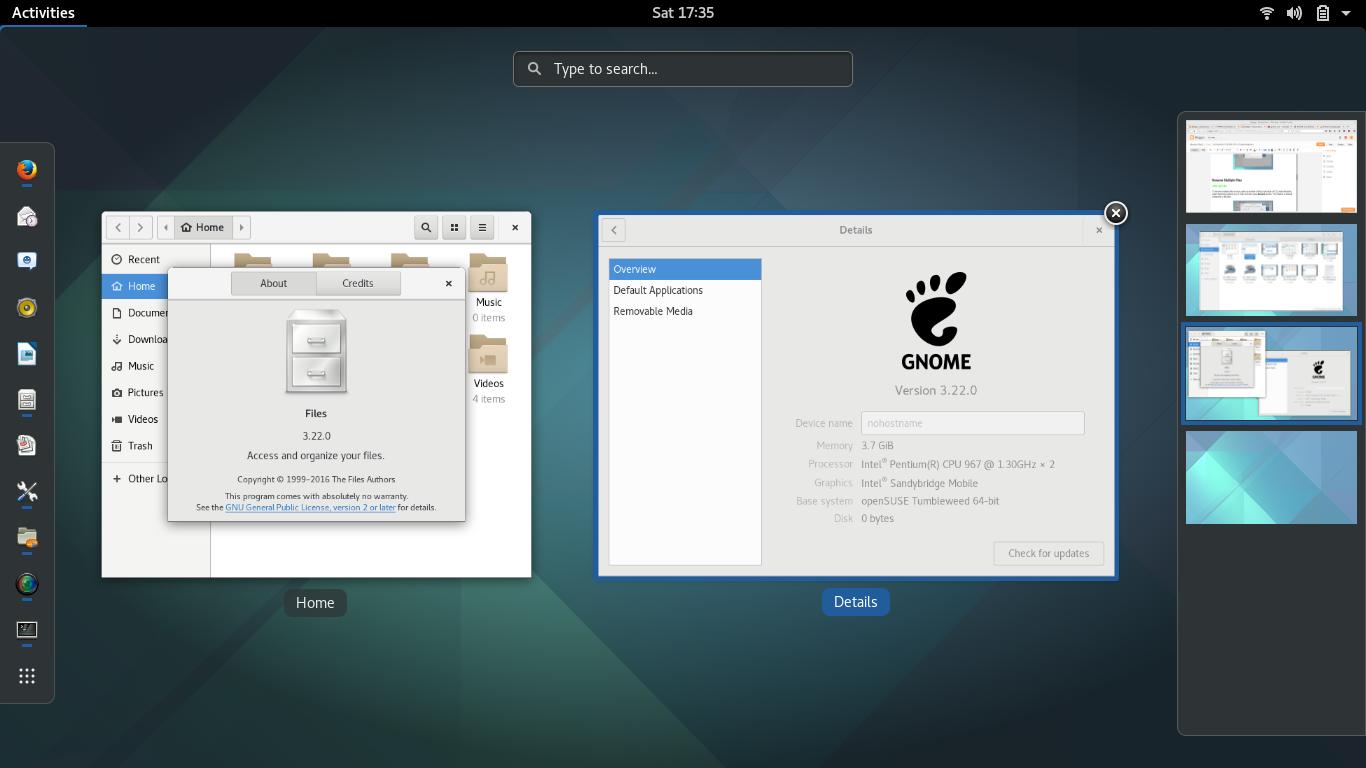Select the third (current) workspace thumbnail
The height and width of the screenshot is (768, 1366).
tap(1271, 374)
